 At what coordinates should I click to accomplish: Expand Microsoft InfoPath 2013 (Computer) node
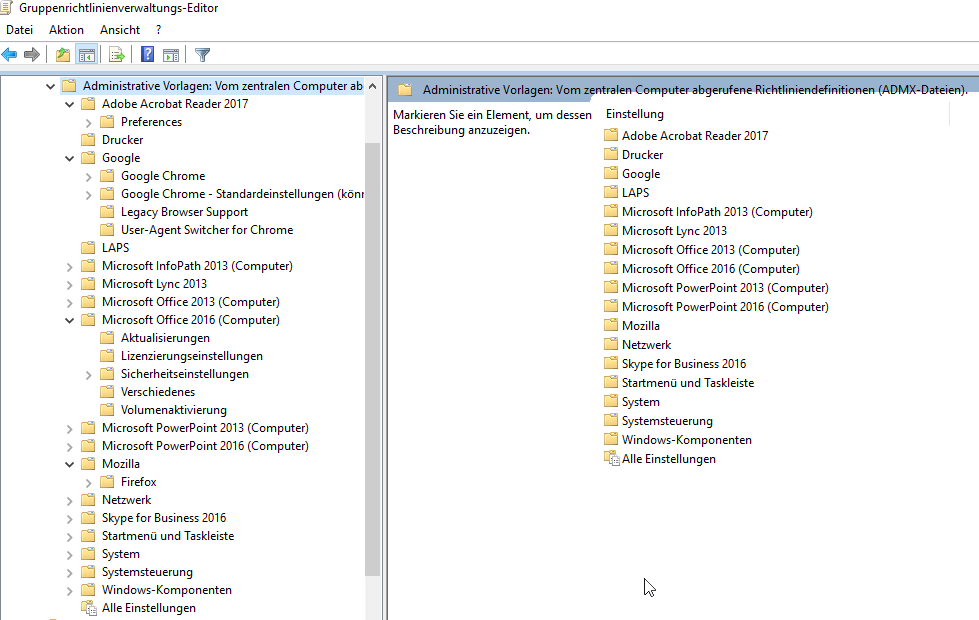coord(69,267)
